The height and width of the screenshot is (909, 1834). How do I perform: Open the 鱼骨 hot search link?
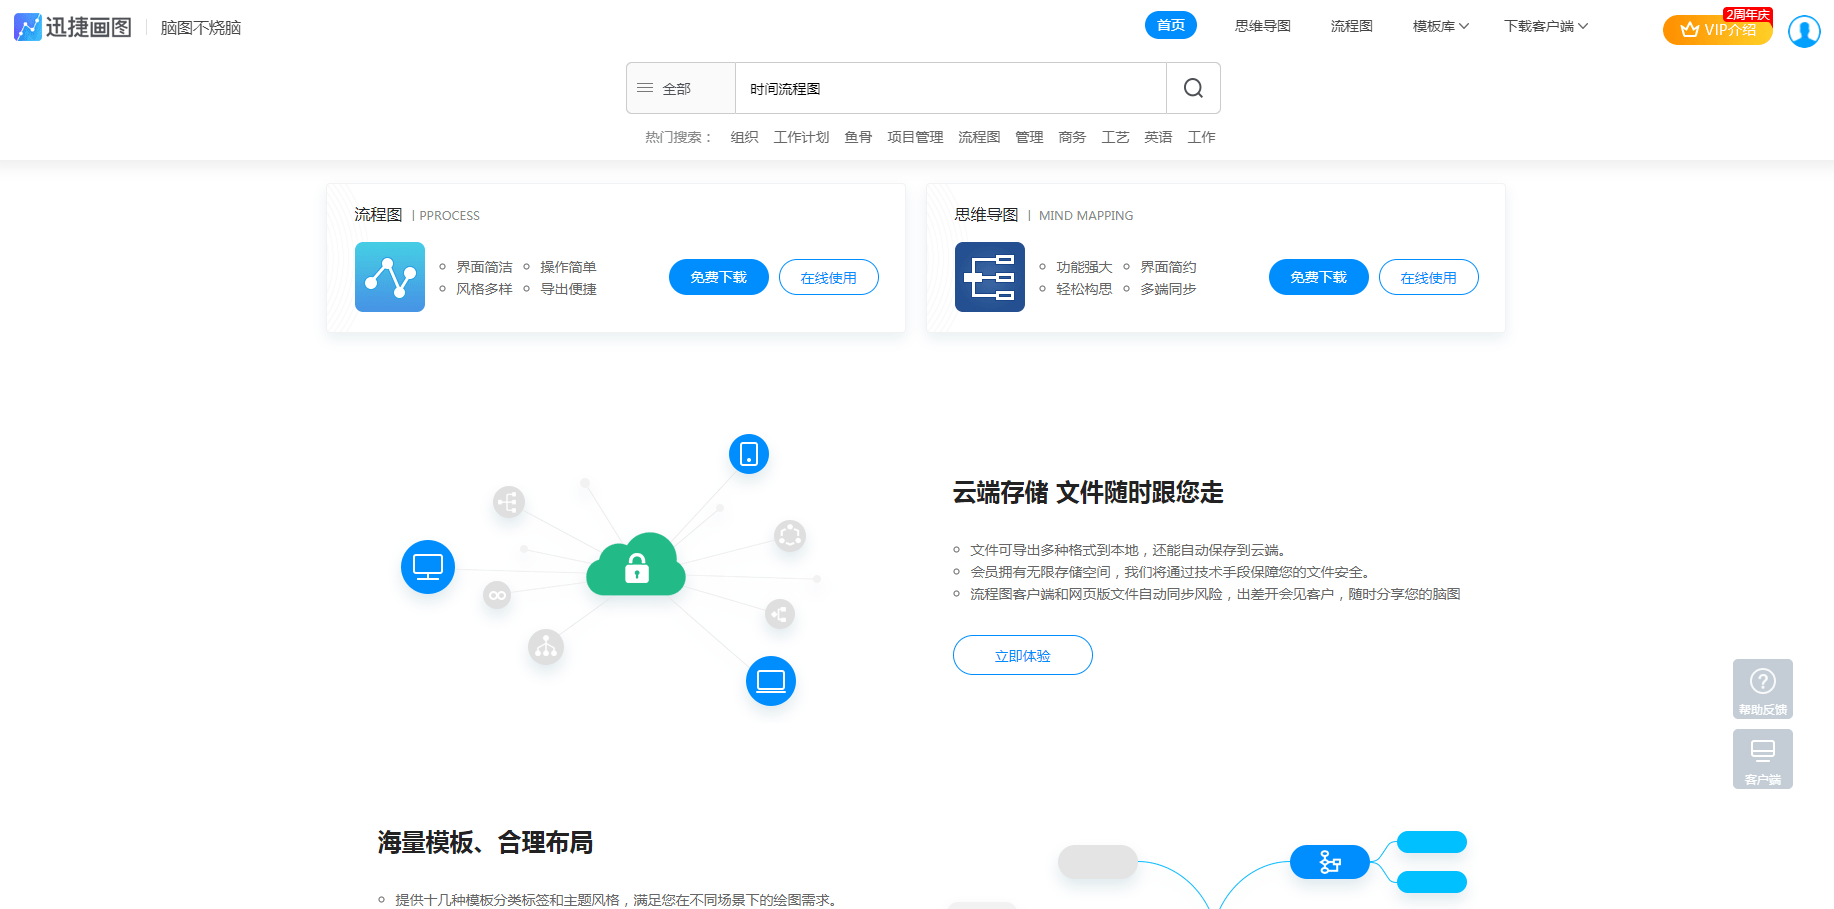pyautogui.click(x=858, y=137)
